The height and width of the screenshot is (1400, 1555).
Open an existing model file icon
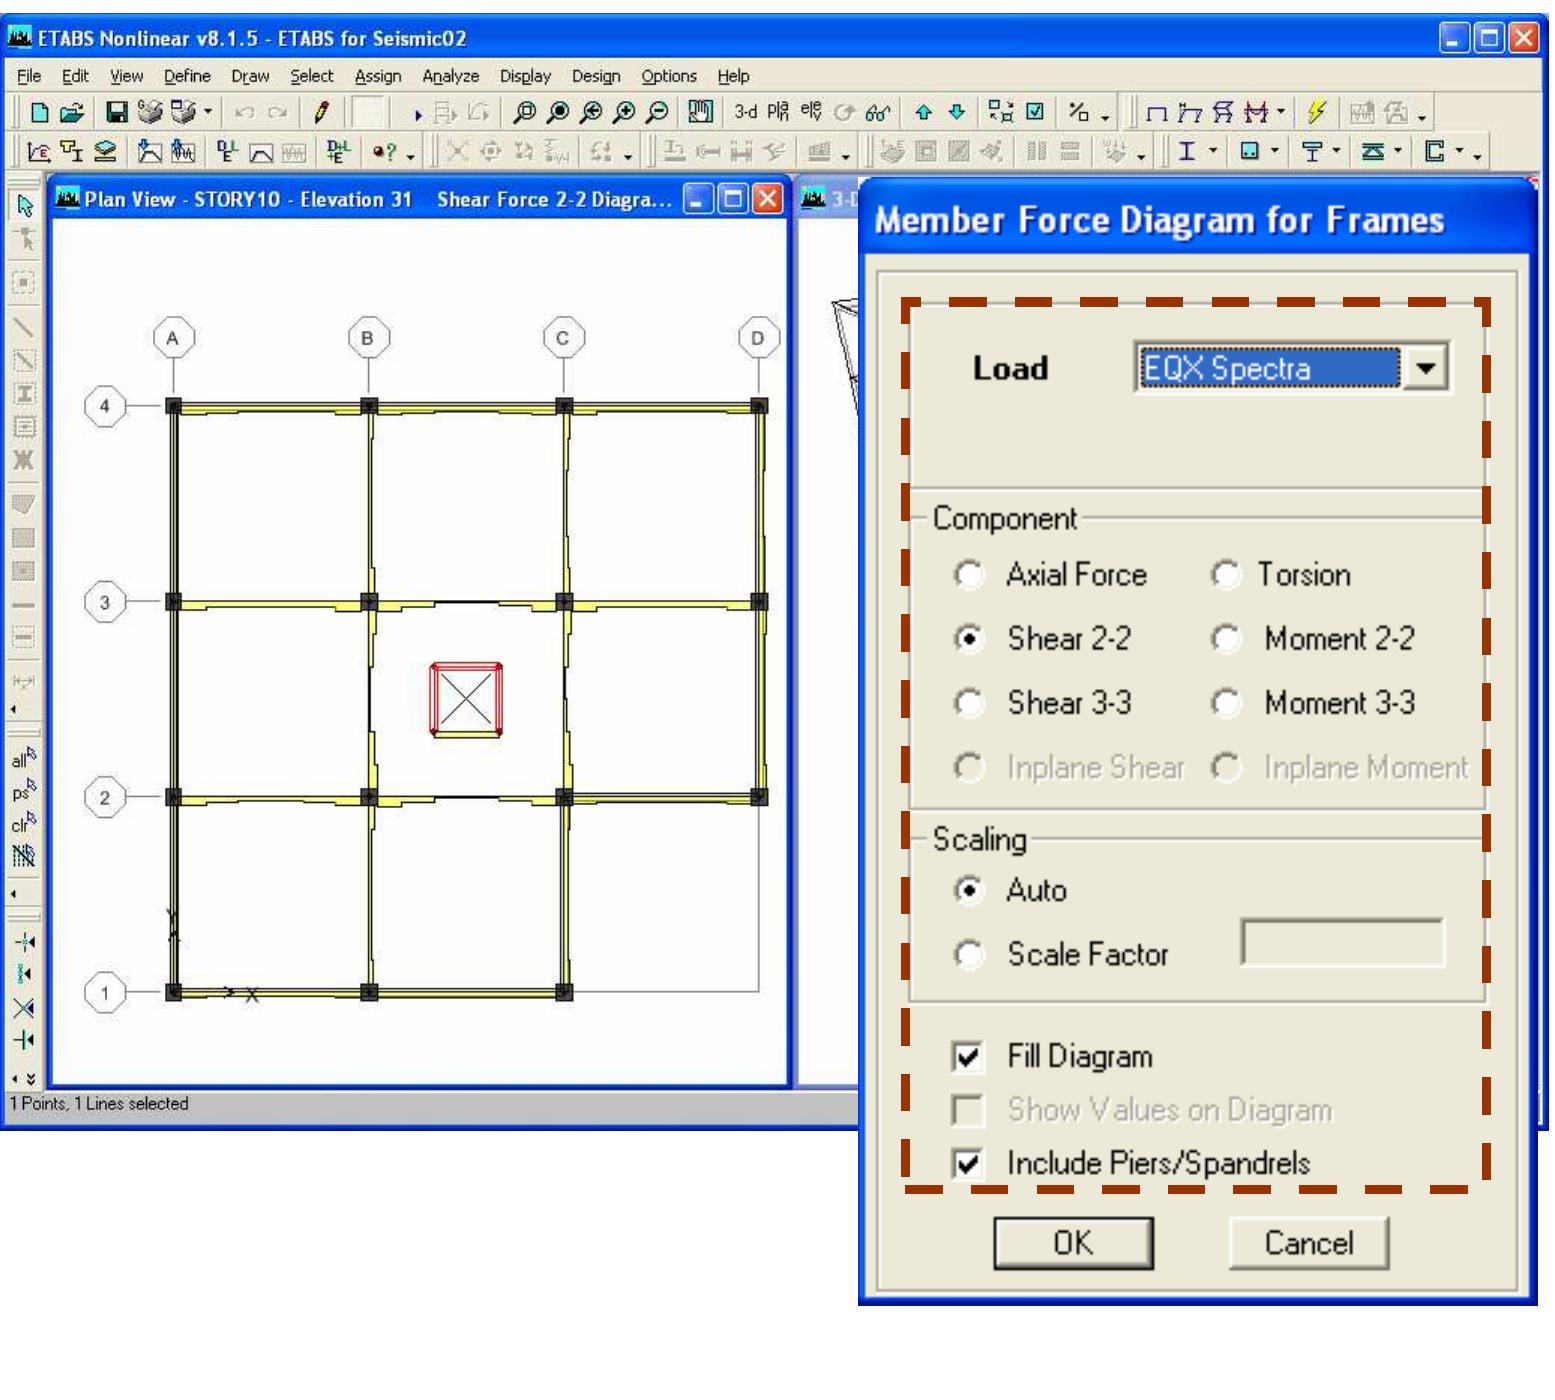(x=71, y=112)
